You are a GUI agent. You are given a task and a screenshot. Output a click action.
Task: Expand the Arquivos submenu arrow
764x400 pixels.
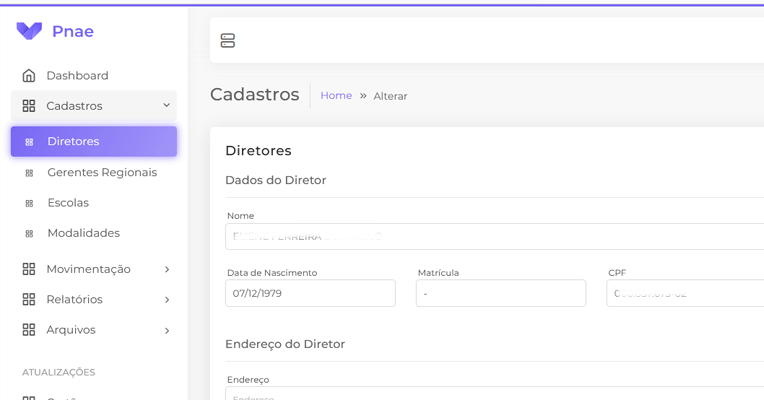coord(166,330)
